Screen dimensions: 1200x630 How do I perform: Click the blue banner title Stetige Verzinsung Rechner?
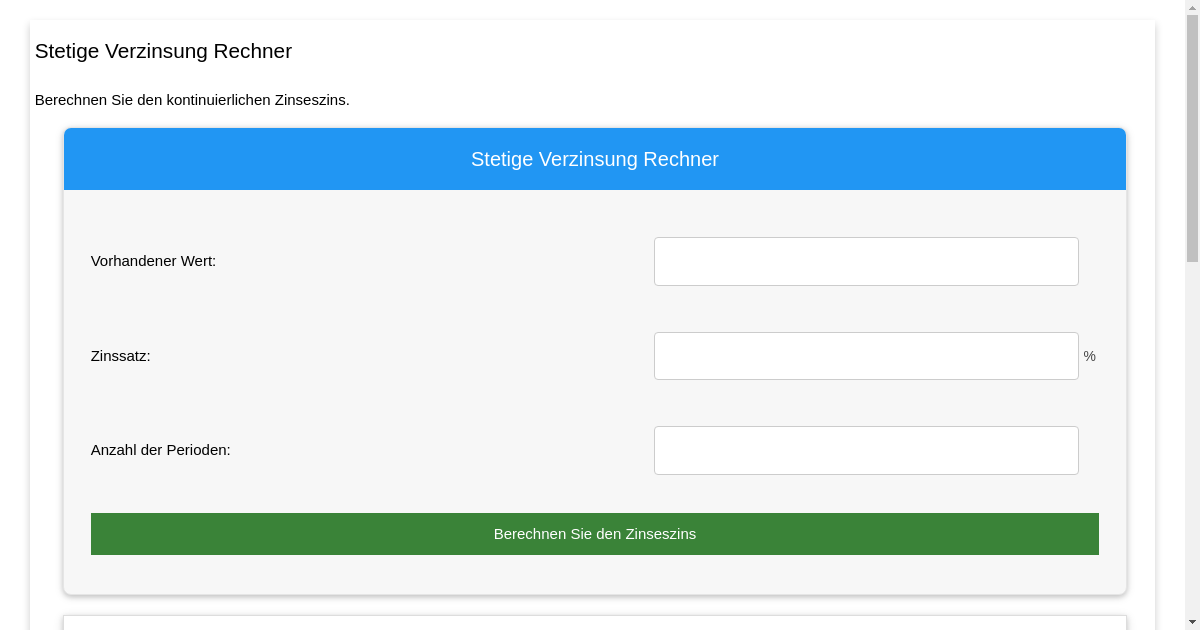[x=595, y=159]
